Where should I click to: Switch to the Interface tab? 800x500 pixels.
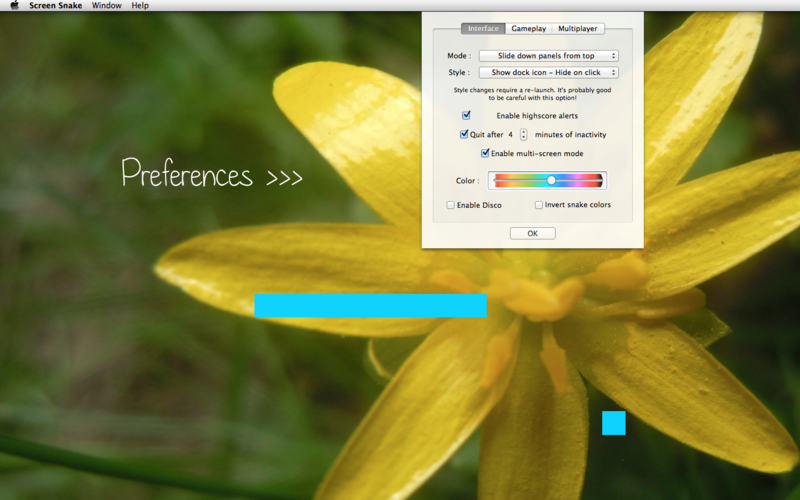483,29
